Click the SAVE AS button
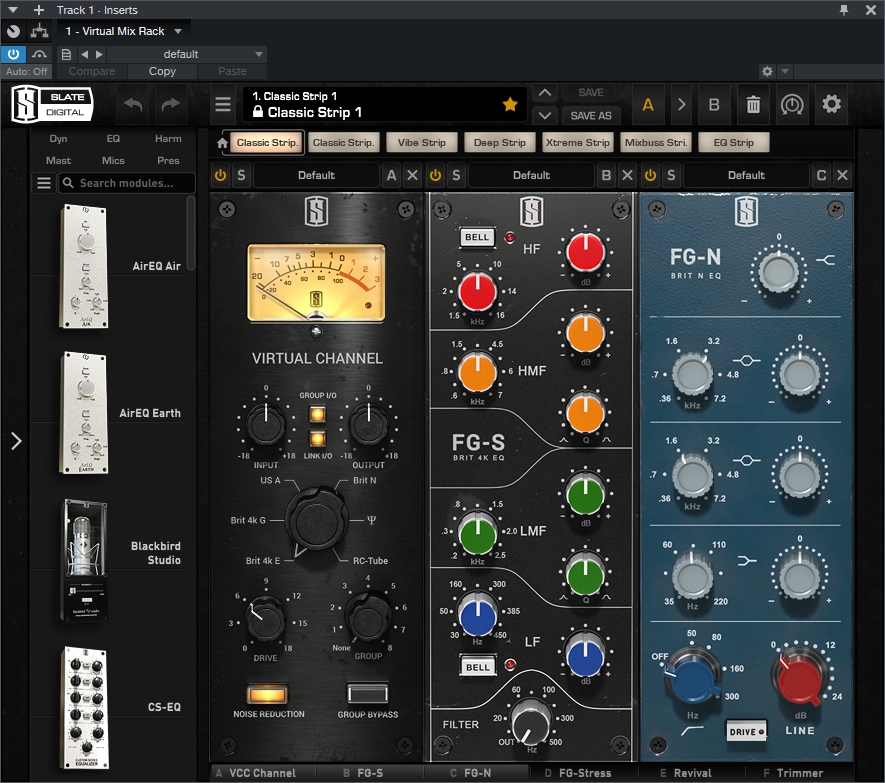Image resolution: width=885 pixels, height=783 pixels. (591, 116)
